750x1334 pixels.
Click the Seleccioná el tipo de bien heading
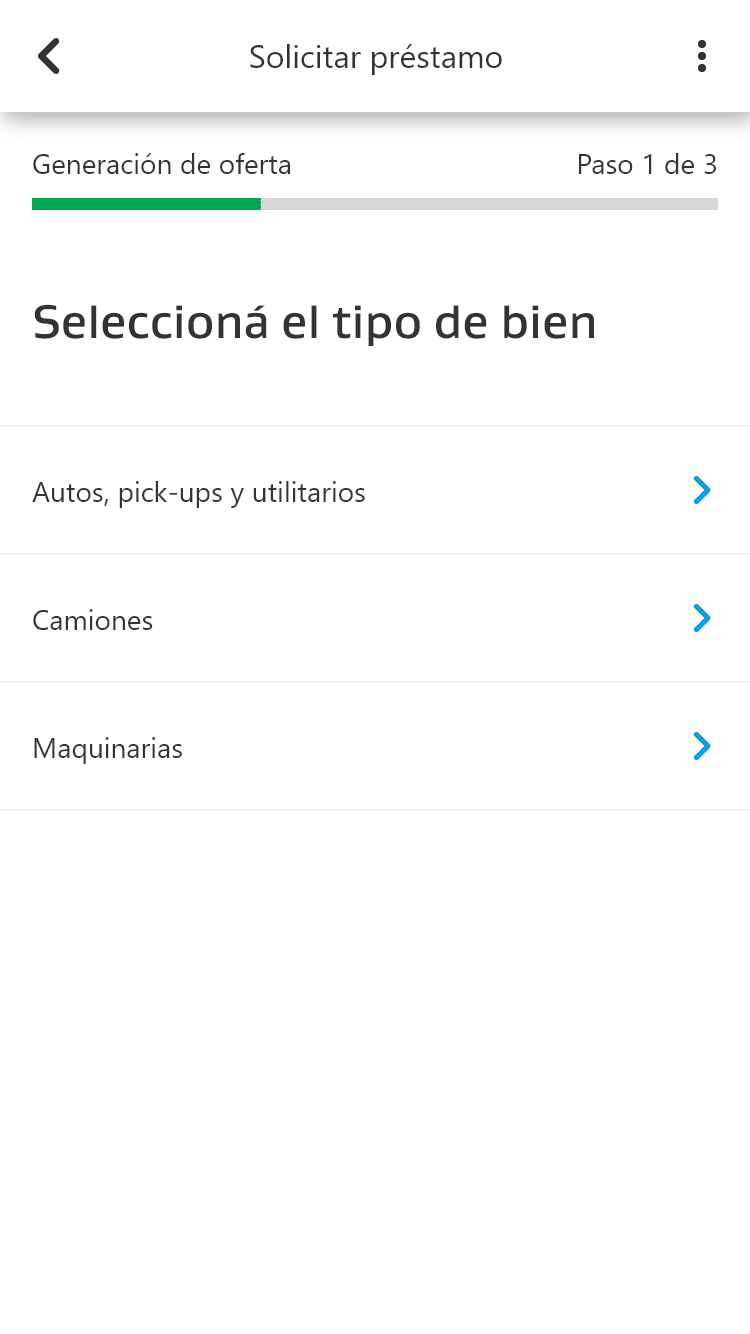coord(314,322)
